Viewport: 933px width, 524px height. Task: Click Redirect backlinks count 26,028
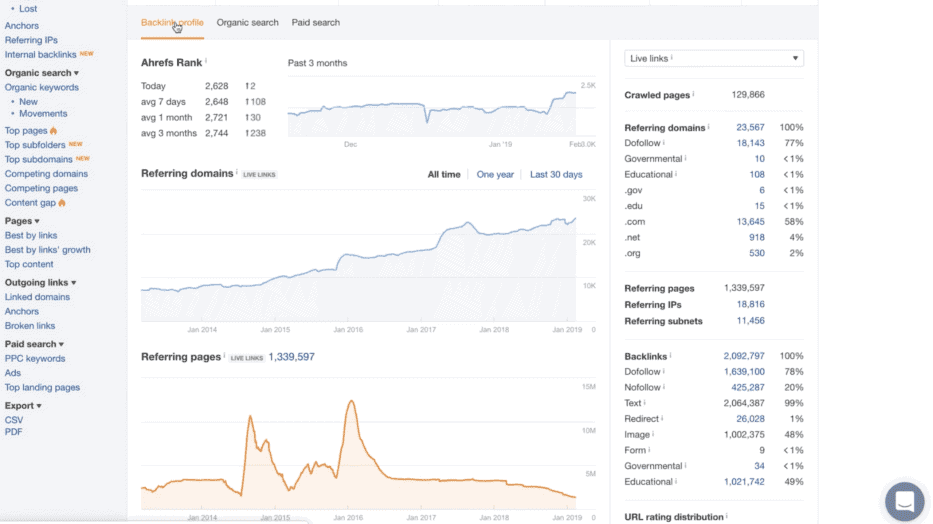[750, 419]
